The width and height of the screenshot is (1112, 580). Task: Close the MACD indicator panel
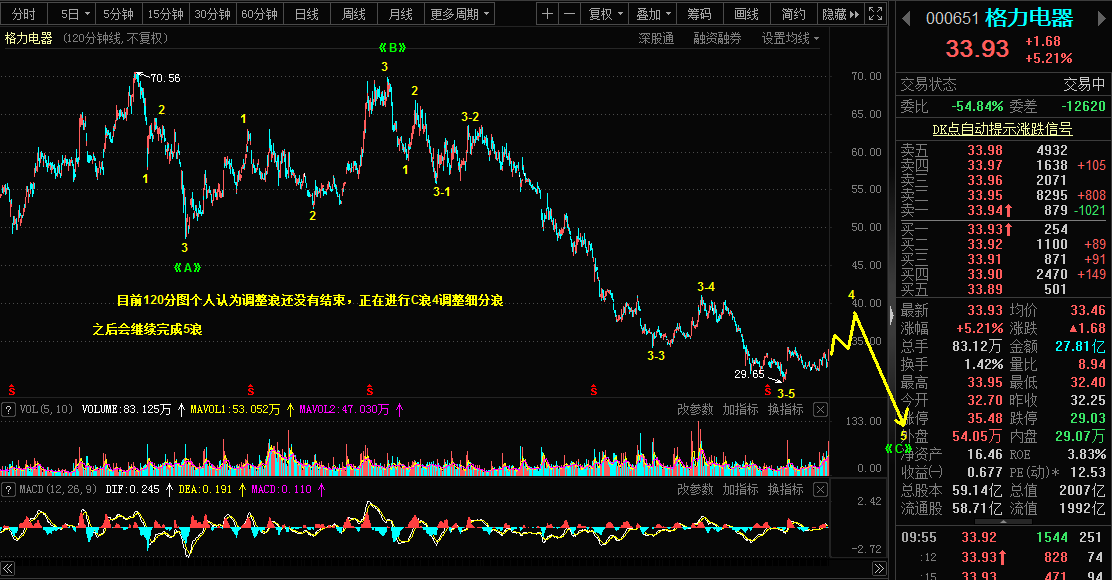(x=820, y=489)
